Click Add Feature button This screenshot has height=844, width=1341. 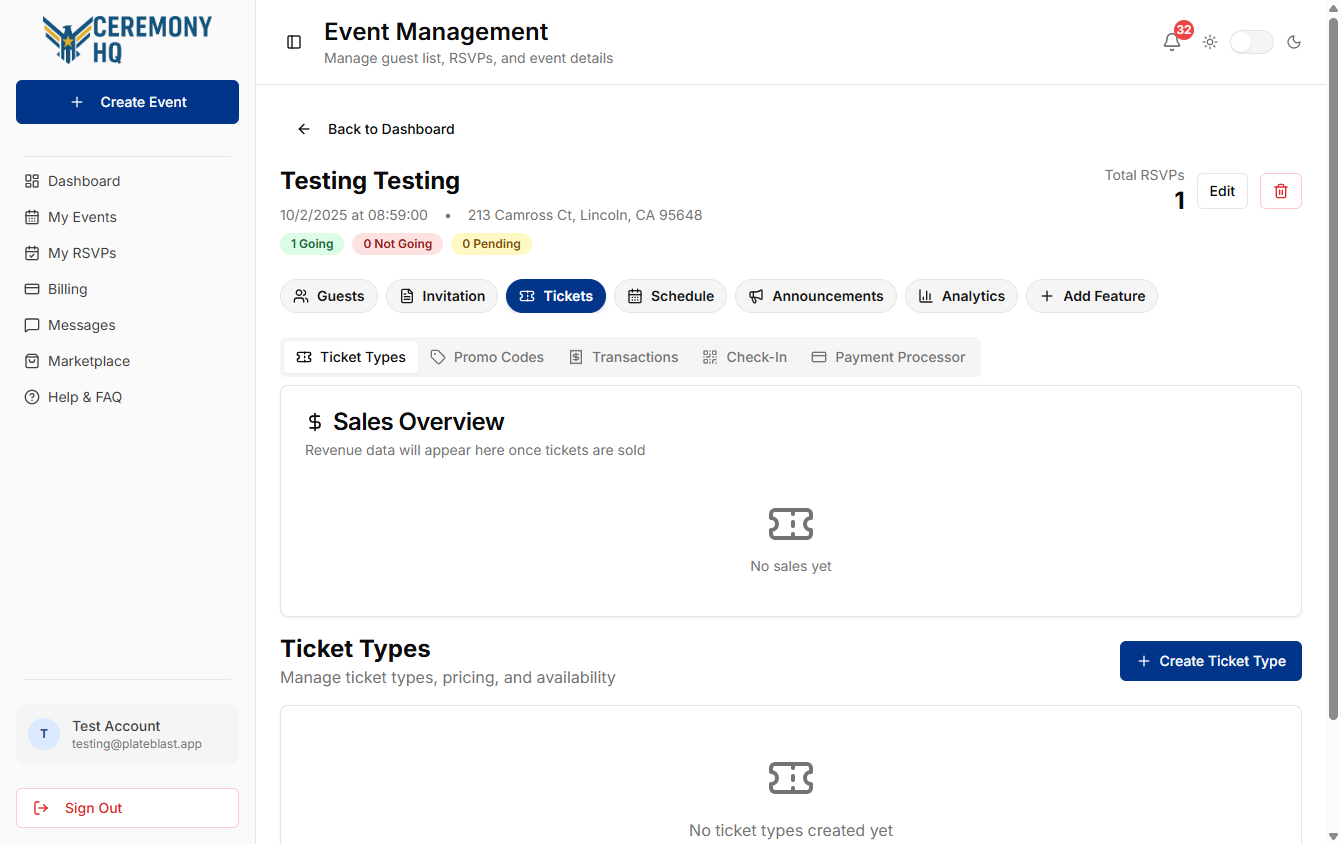[1092, 296]
